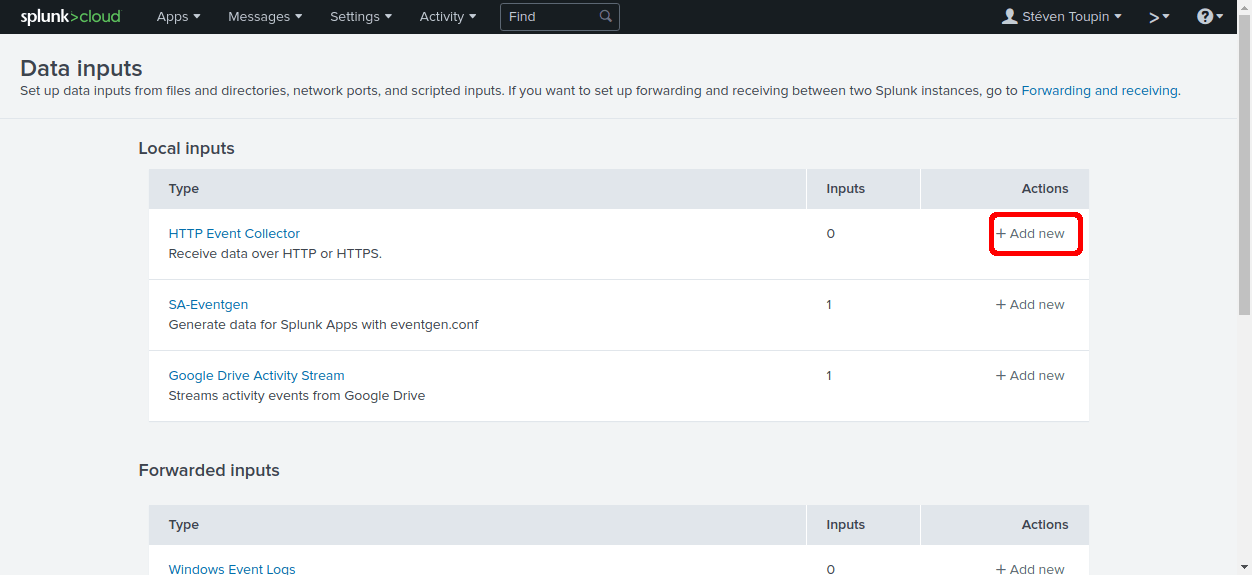Image resolution: width=1252 pixels, height=575 pixels.
Task: Focus the Find search box
Action: click(x=559, y=17)
